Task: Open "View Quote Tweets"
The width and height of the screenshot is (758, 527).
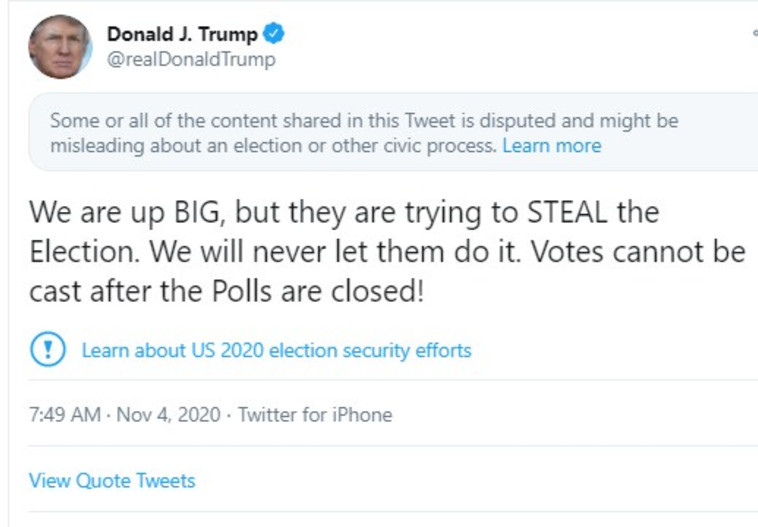Action: (112, 480)
